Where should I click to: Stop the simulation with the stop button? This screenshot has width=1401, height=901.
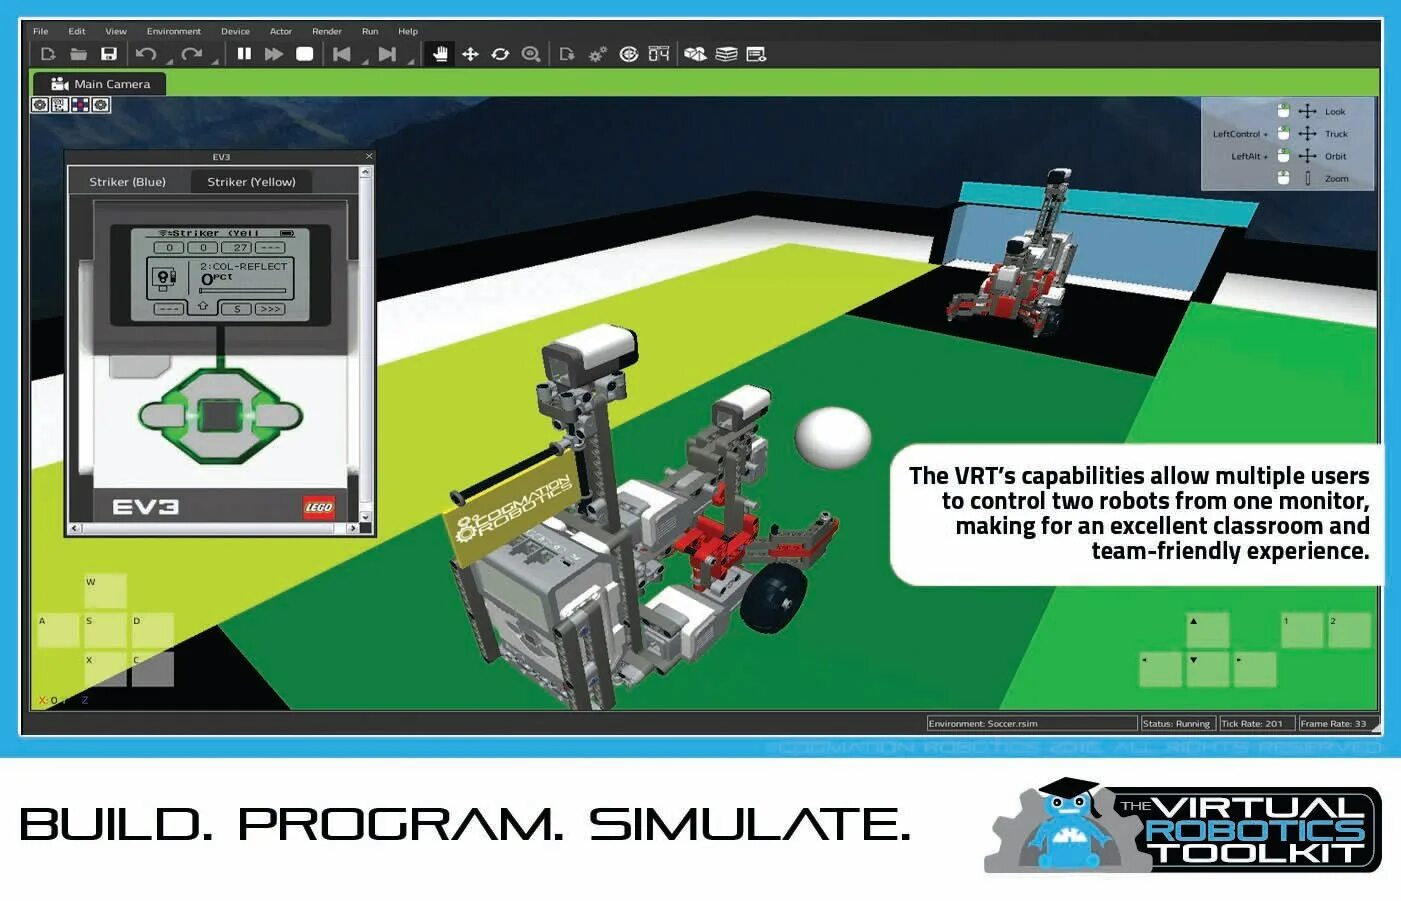pyautogui.click(x=303, y=54)
